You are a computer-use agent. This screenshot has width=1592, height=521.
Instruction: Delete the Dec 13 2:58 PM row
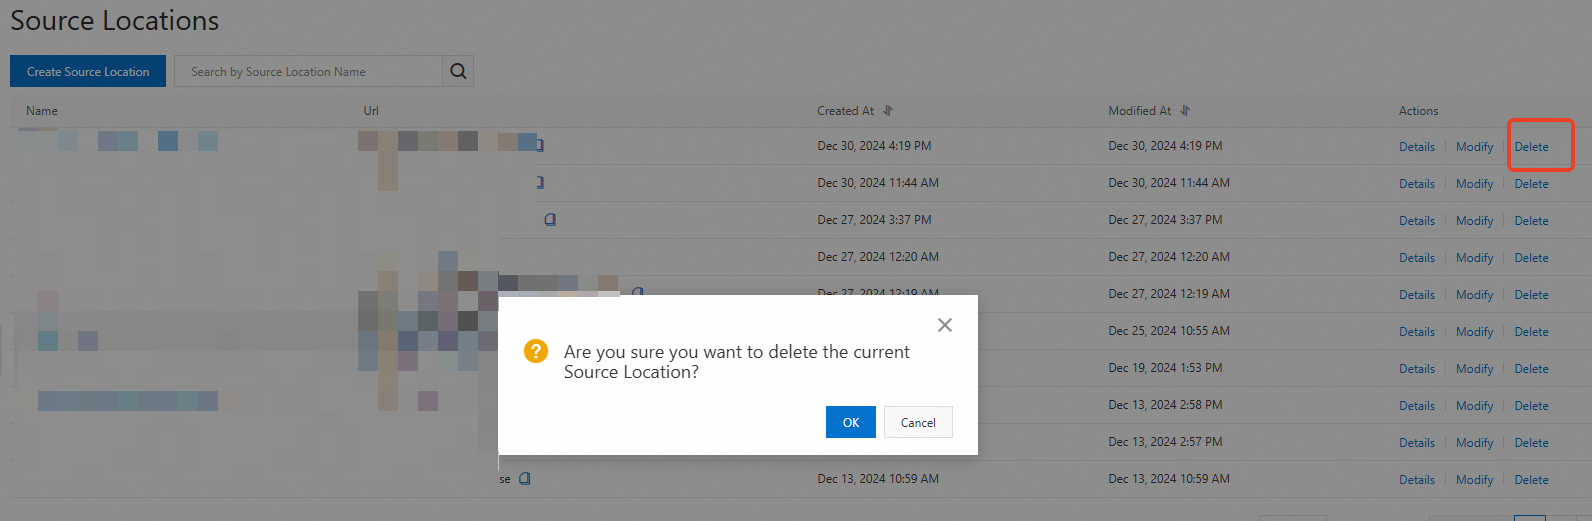(1531, 406)
